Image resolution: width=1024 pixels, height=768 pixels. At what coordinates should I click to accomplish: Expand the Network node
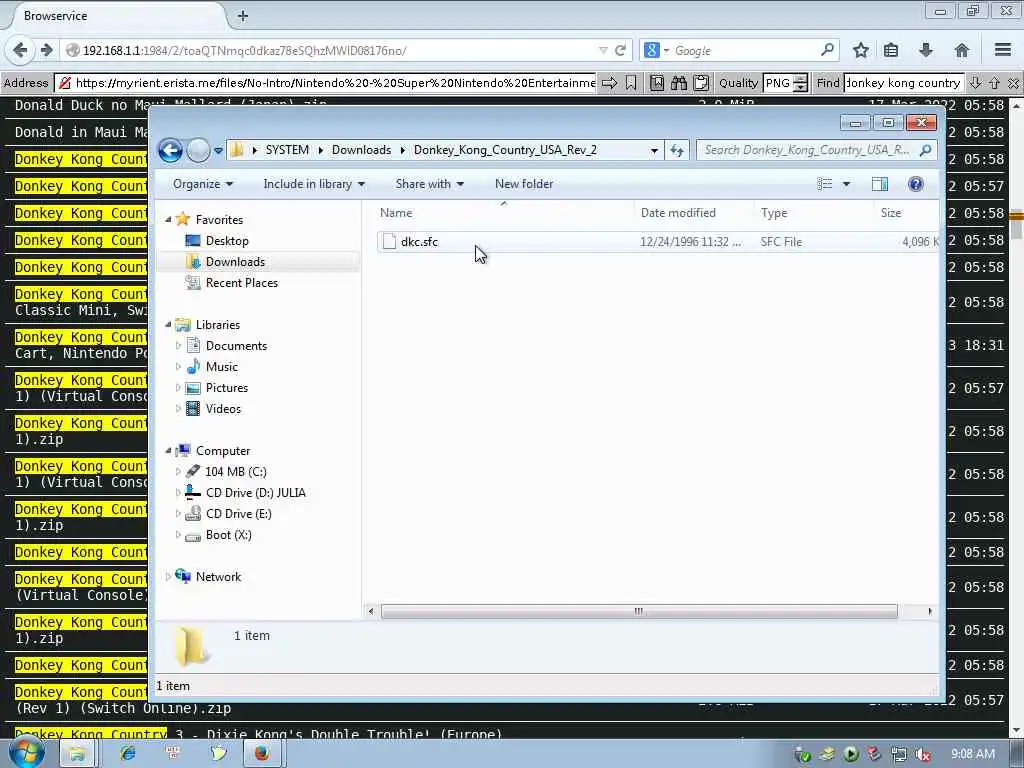click(168, 577)
